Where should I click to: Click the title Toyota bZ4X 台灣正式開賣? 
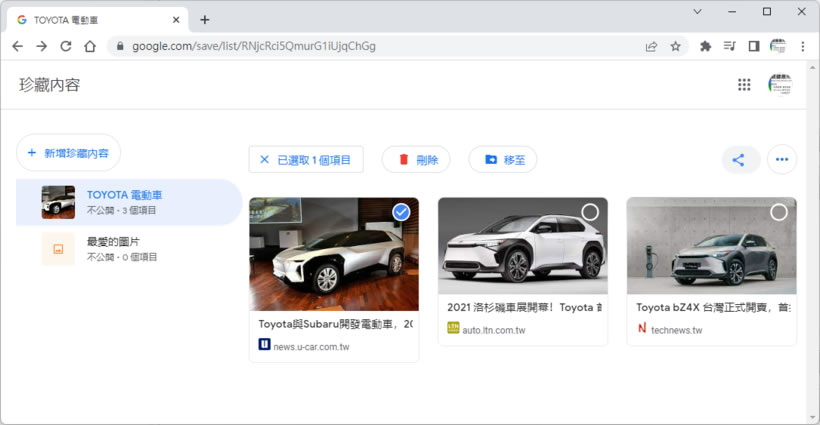coord(713,307)
